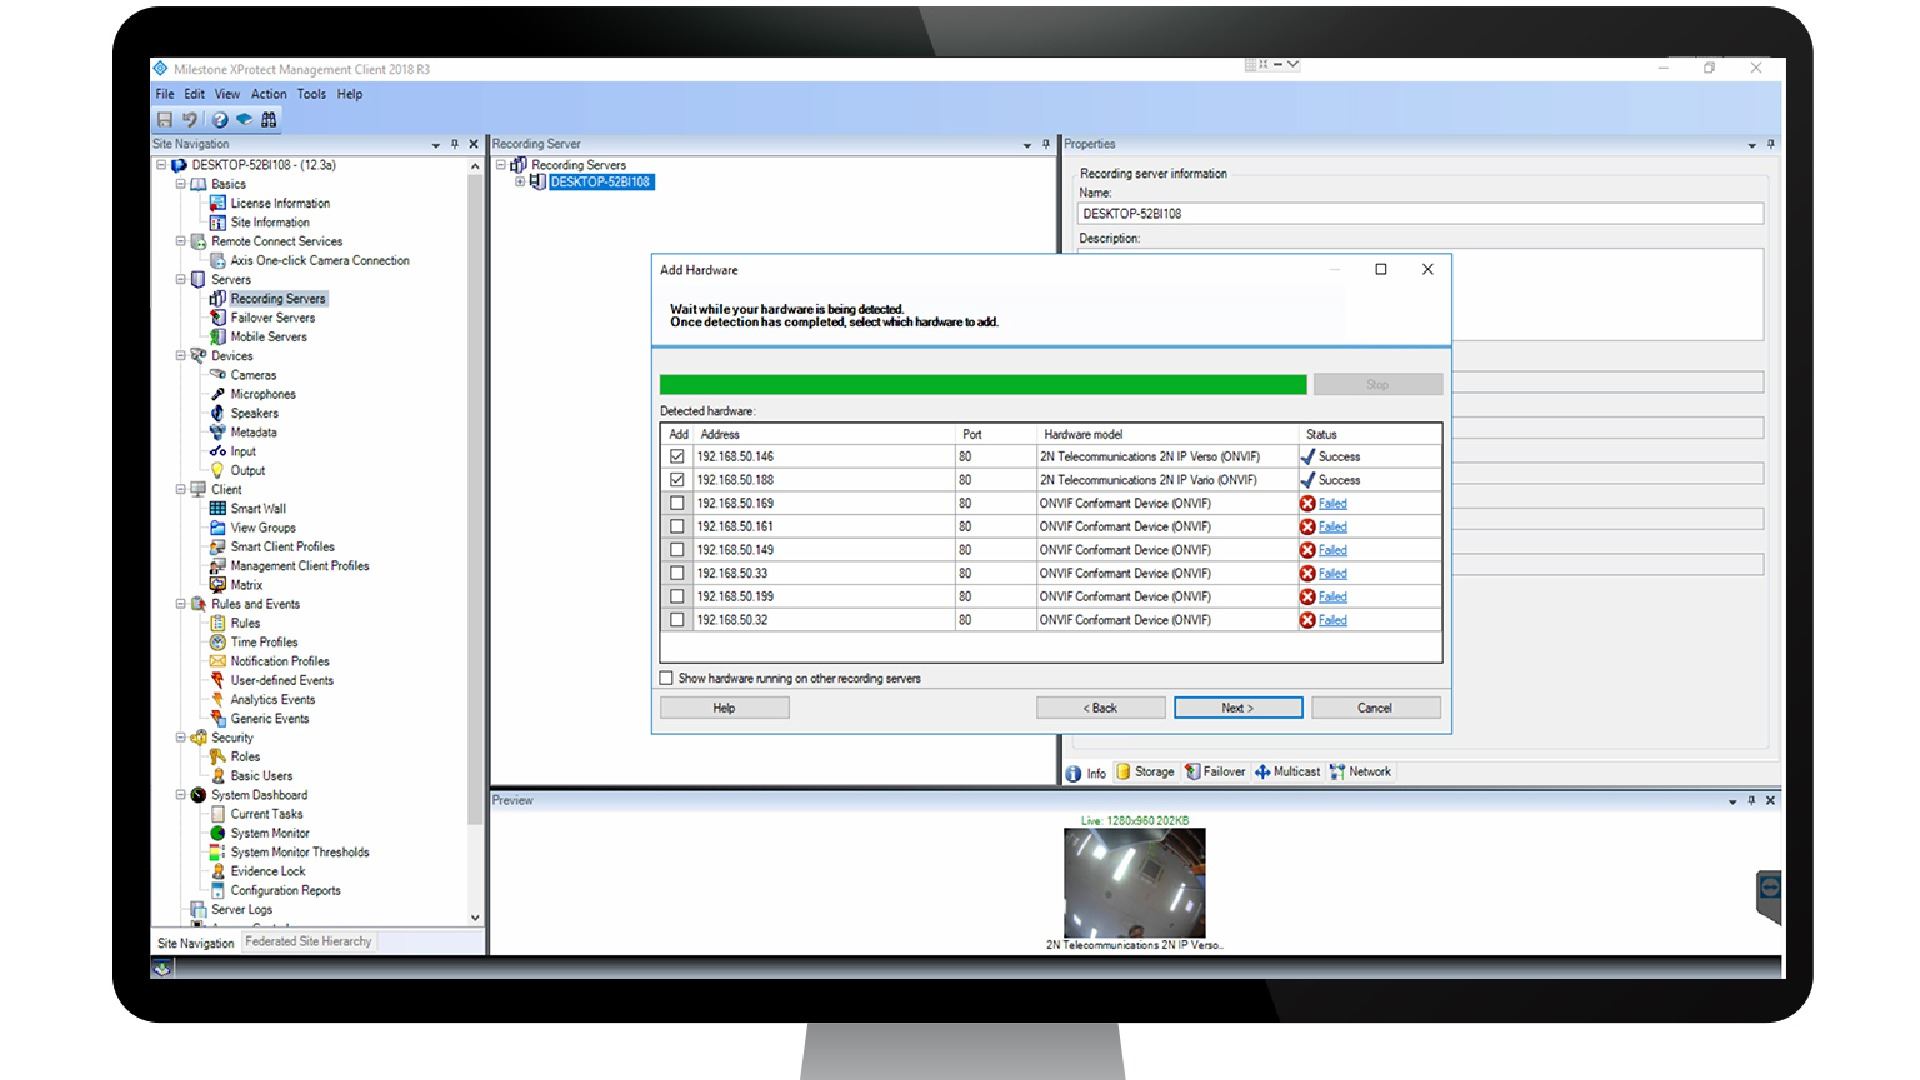1920x1080 pixels.
Task: Collapse the Security tree node
Action: 181,737
